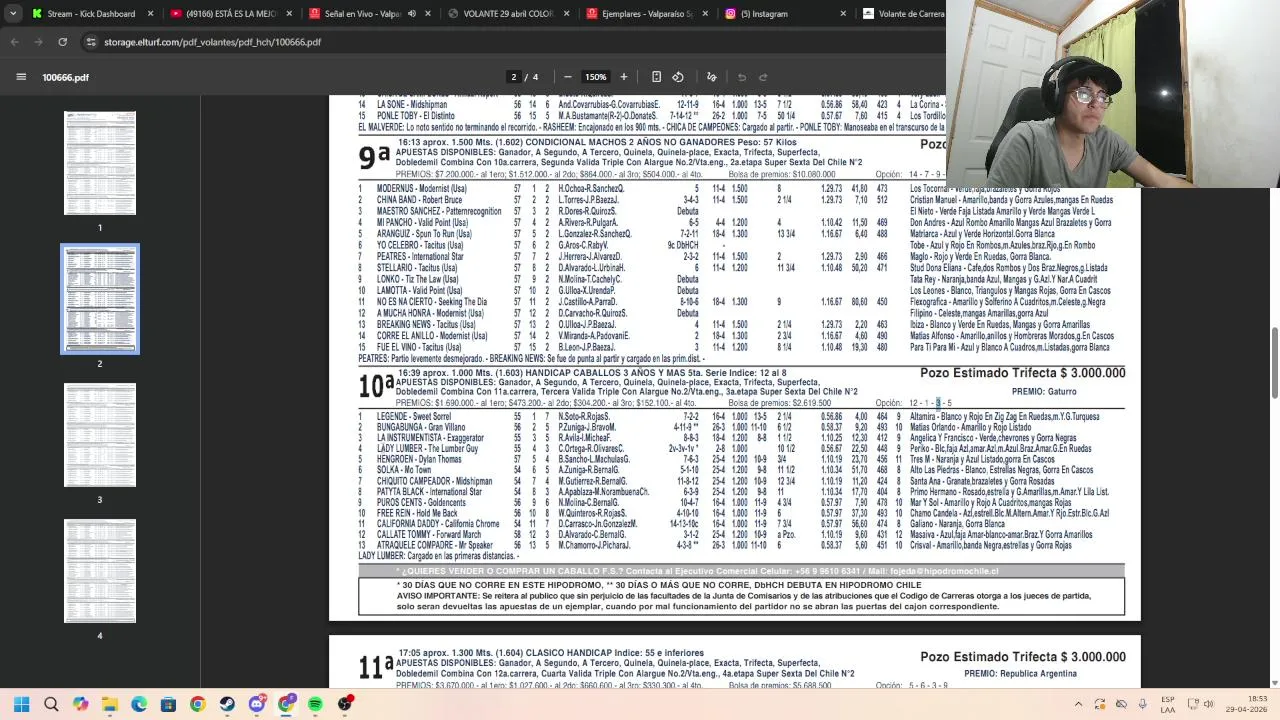
Task: Zoom out the PDF with minus button
Action: [x=568, y=77]
